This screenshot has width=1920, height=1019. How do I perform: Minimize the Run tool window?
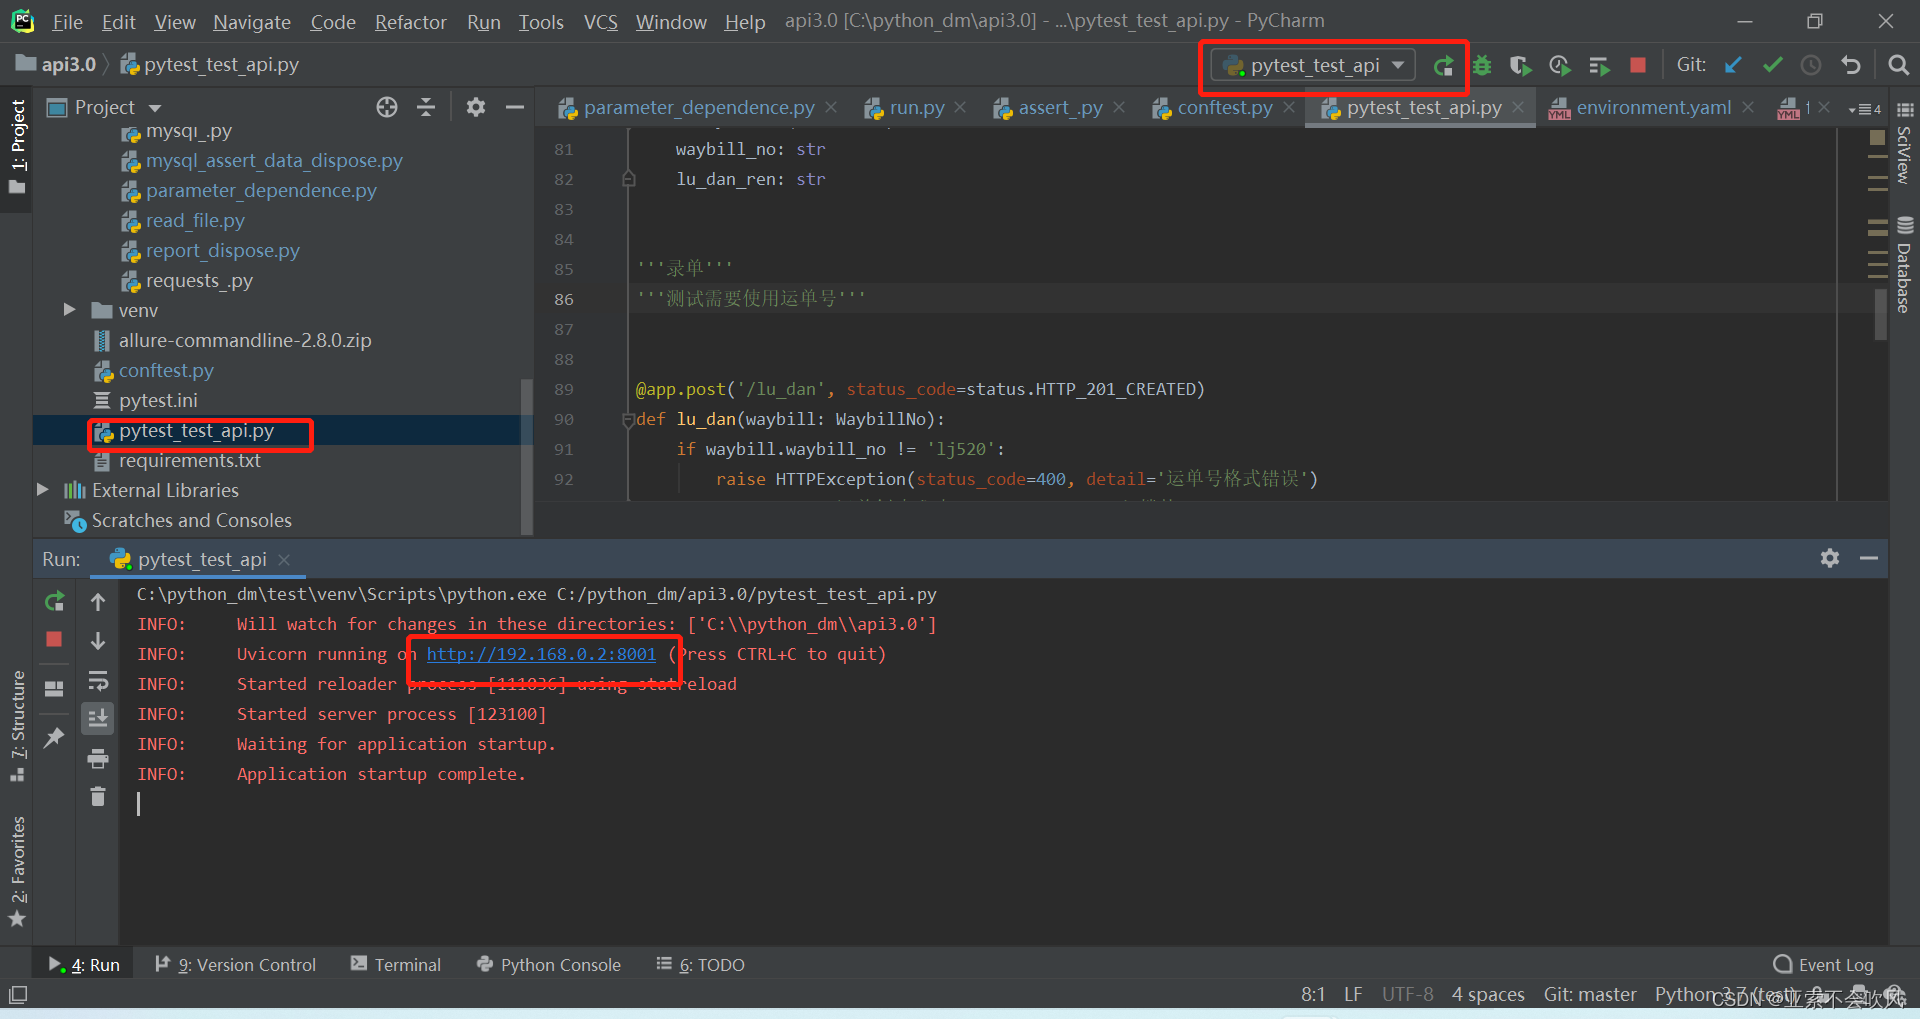(1869, 558)
